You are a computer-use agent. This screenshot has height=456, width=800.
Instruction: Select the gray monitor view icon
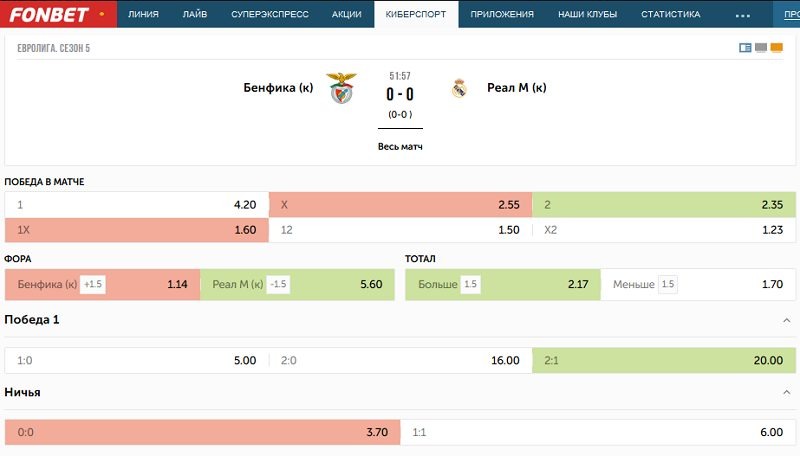[x=761, y=47]
